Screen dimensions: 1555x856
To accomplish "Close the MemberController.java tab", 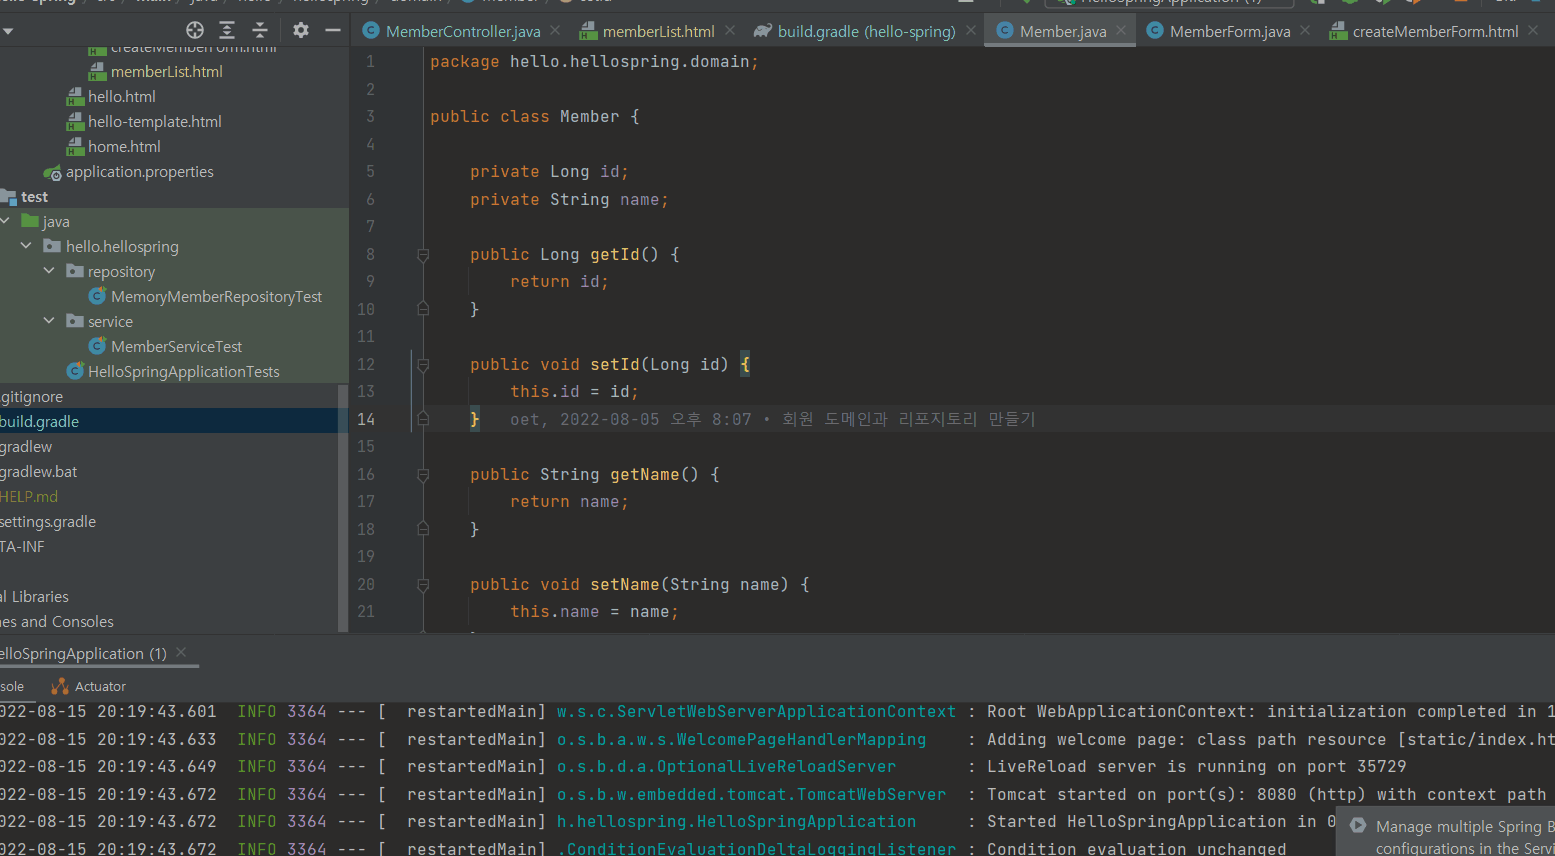I will pyautogui.click(x=555, y=31).
